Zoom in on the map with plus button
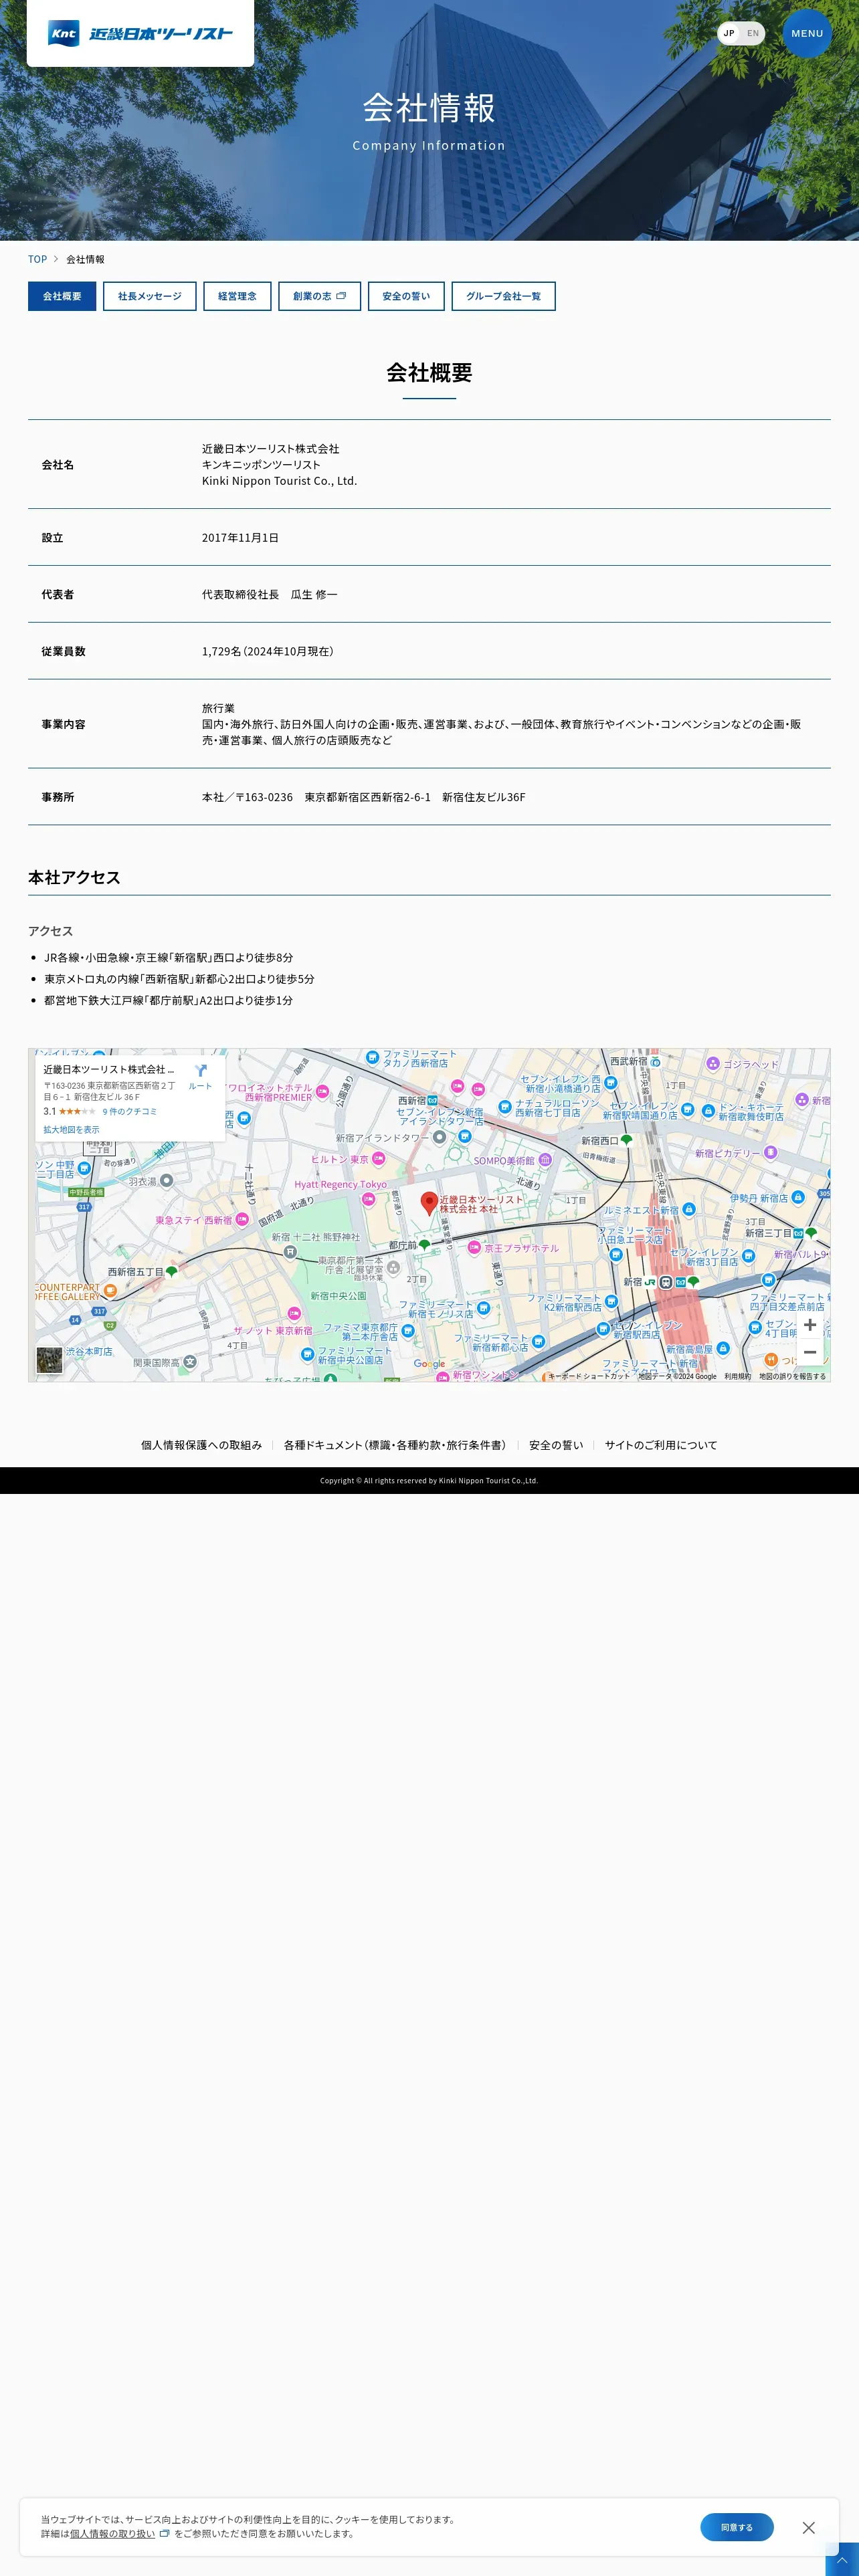Screen dimensions: 859x2576 click(810, 1324)
